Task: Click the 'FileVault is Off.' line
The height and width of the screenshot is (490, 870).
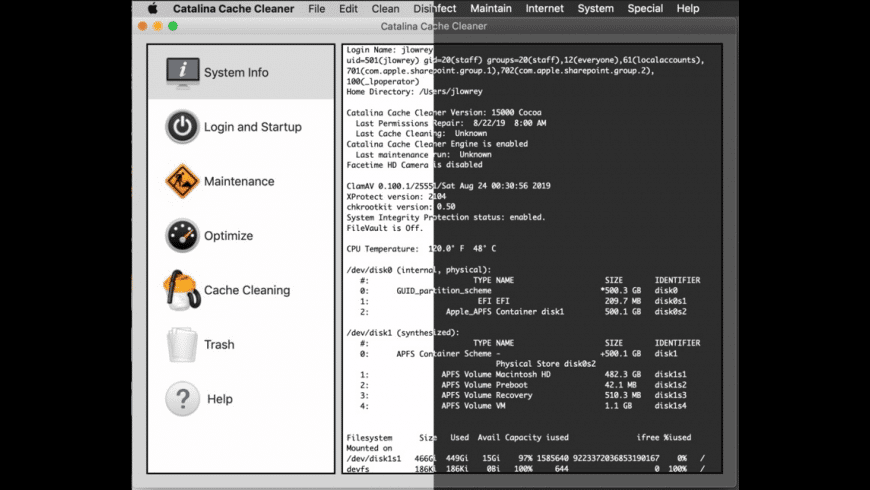Action: (385, 228)
